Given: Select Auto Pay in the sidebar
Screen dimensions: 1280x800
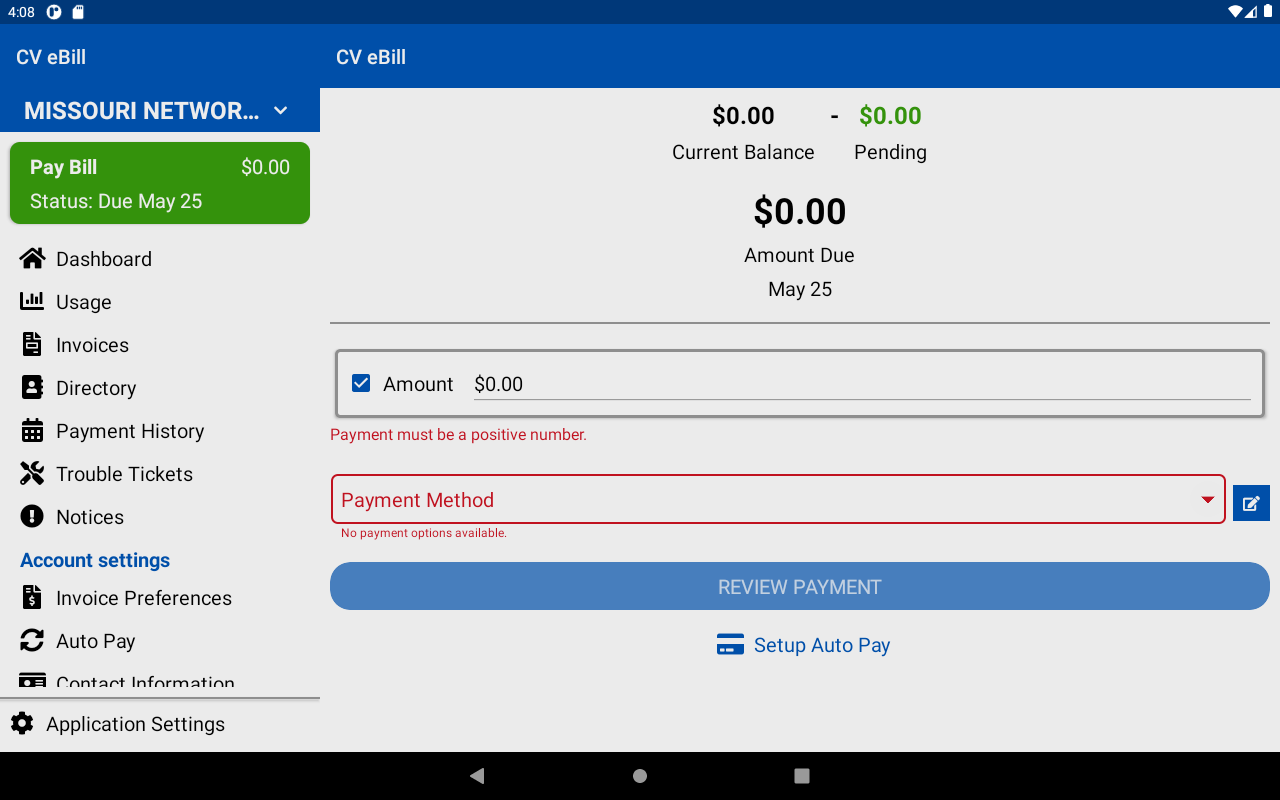Looking at the screenshot, I should click(x=160, y=641).
